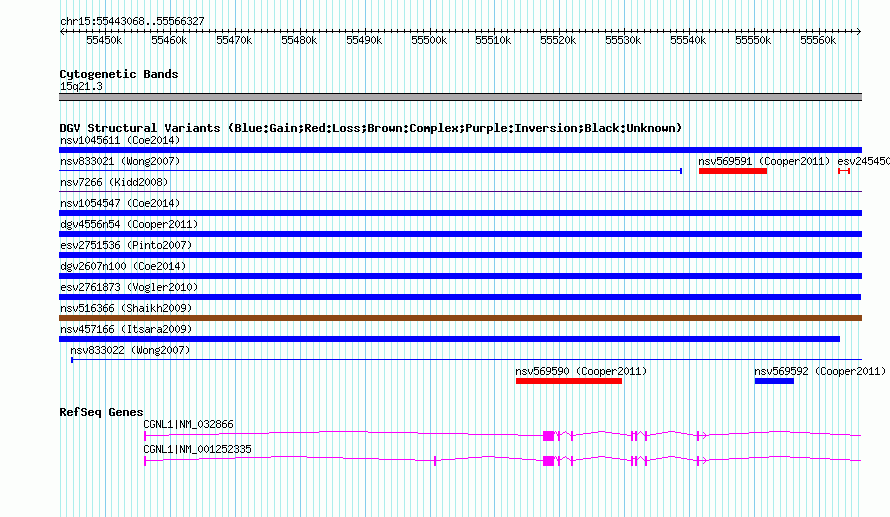Click the DGV Structural Variants track title
Image resolution: width=890 pixels, height=517 pixels.
point(370,128)
